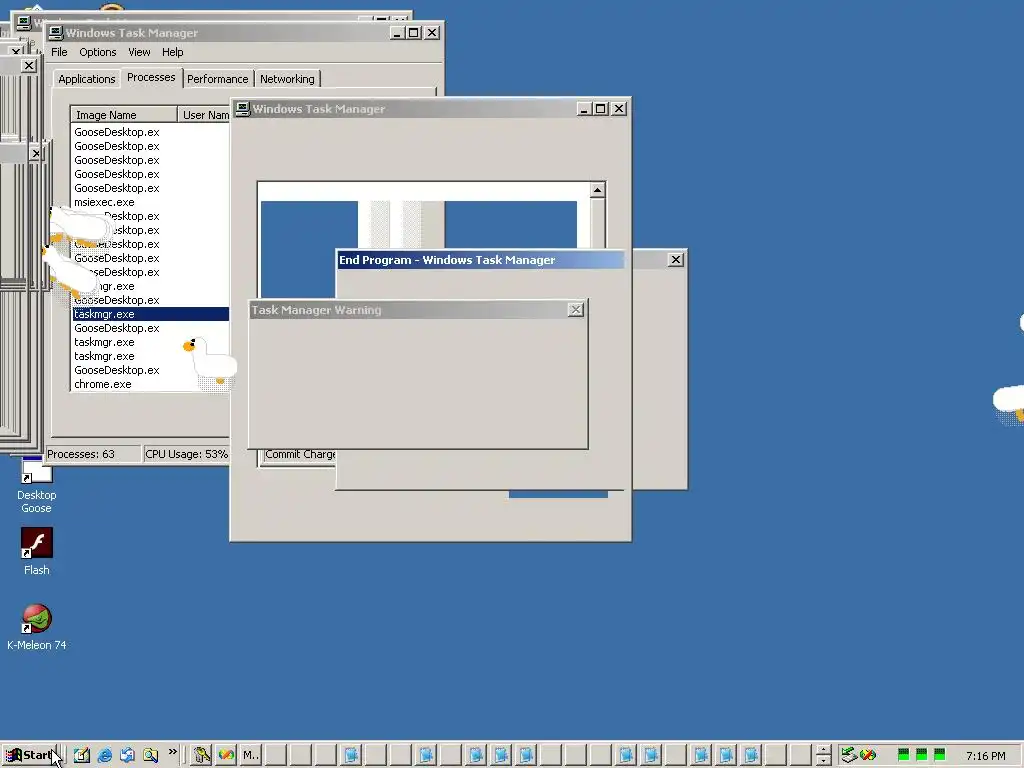Click taskbar row scroll down arrow
Image resolution: width=1024 pixels, height=768 pixels.
(824, 760)
